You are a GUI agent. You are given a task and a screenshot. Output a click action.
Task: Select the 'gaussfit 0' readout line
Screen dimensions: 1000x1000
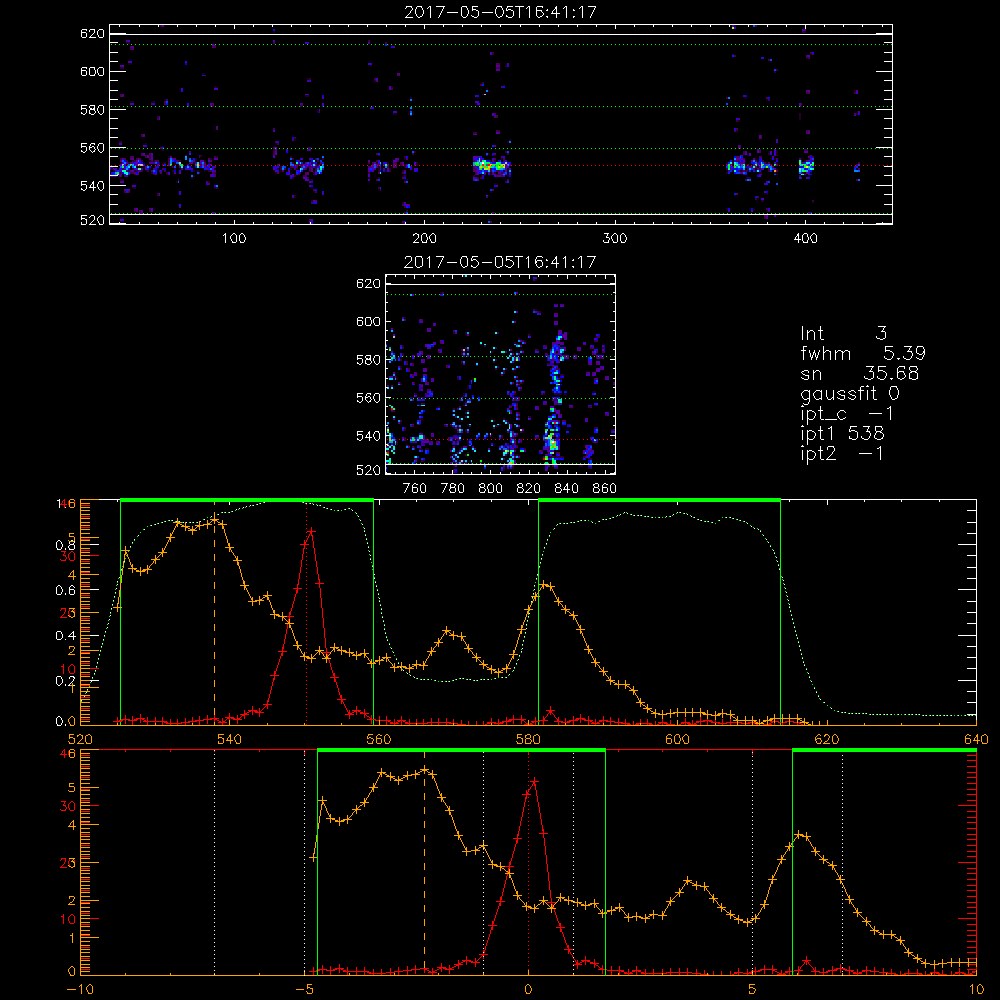[x=849, y=393]
